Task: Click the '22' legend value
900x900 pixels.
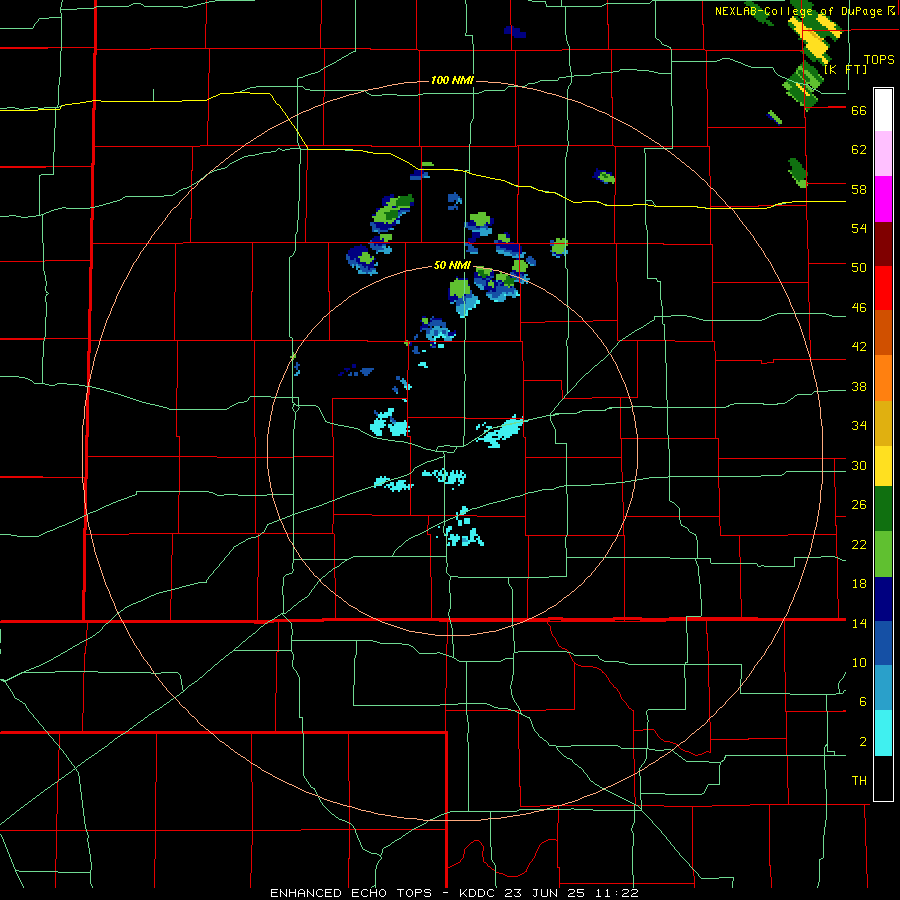Action: point(859,544)
